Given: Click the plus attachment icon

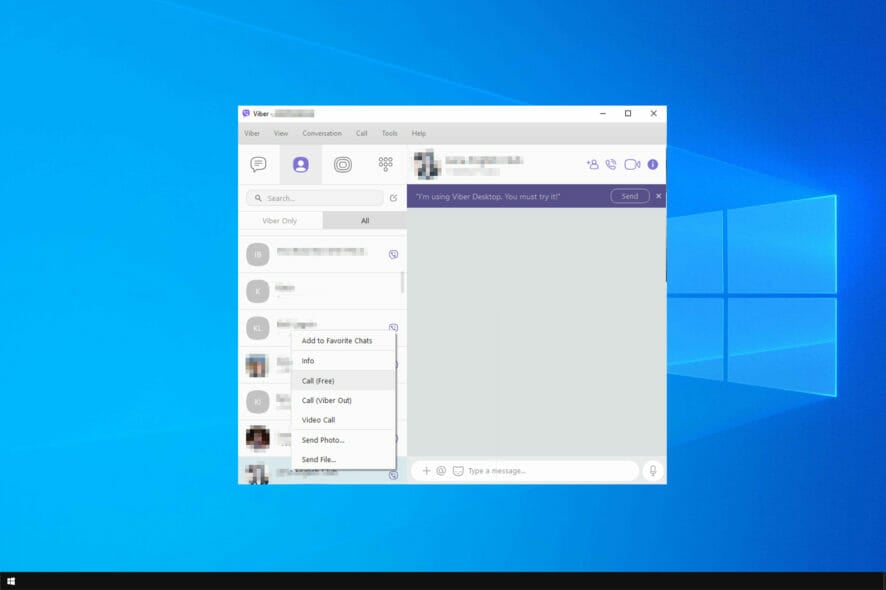Looking at the screenshot, I should click(426, 471).
